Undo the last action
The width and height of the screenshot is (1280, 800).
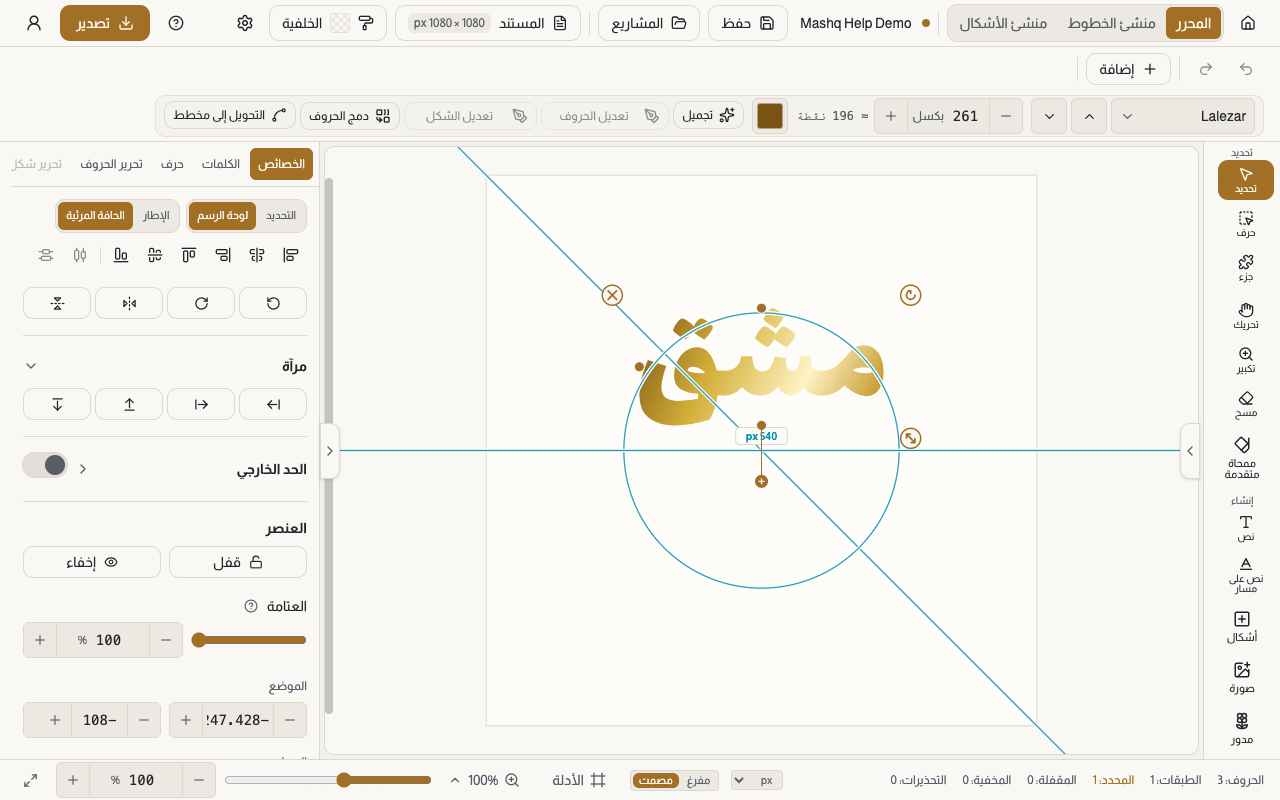[1246, 69]
